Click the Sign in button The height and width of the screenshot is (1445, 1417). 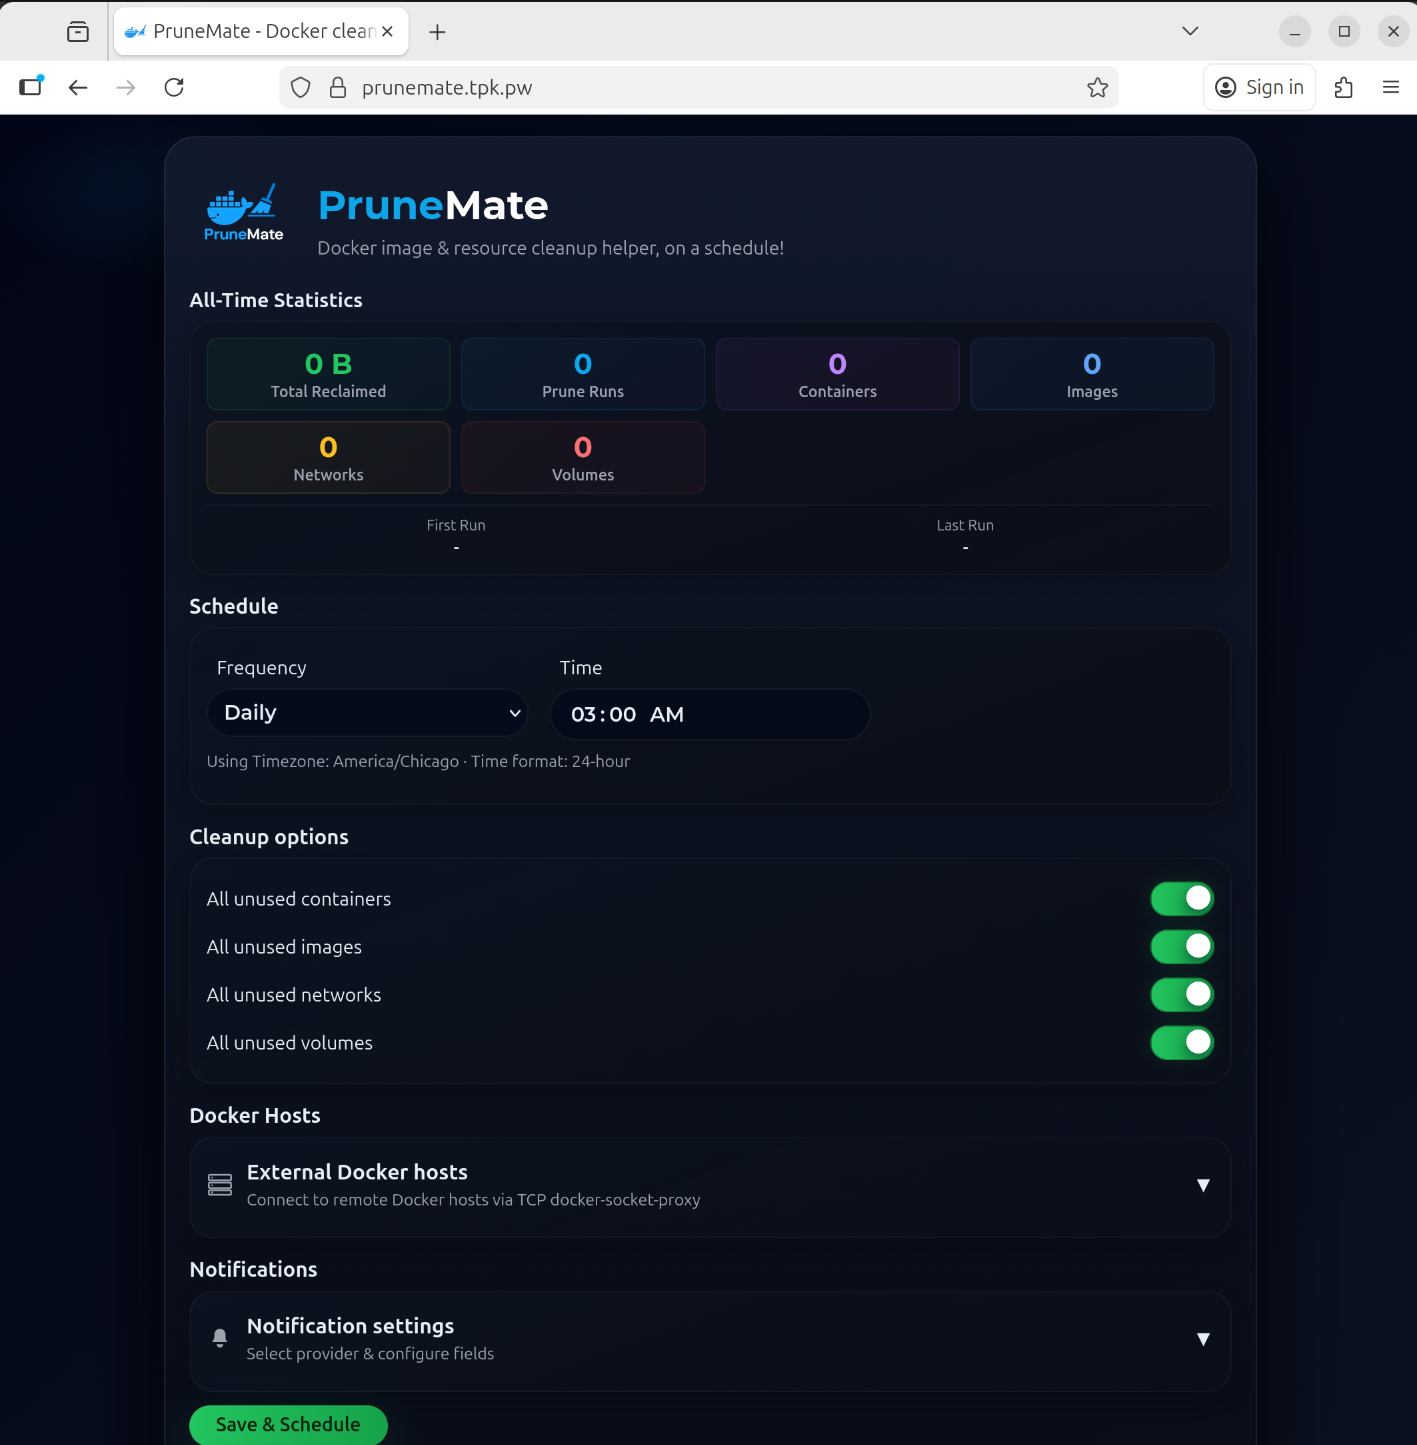1259,88
